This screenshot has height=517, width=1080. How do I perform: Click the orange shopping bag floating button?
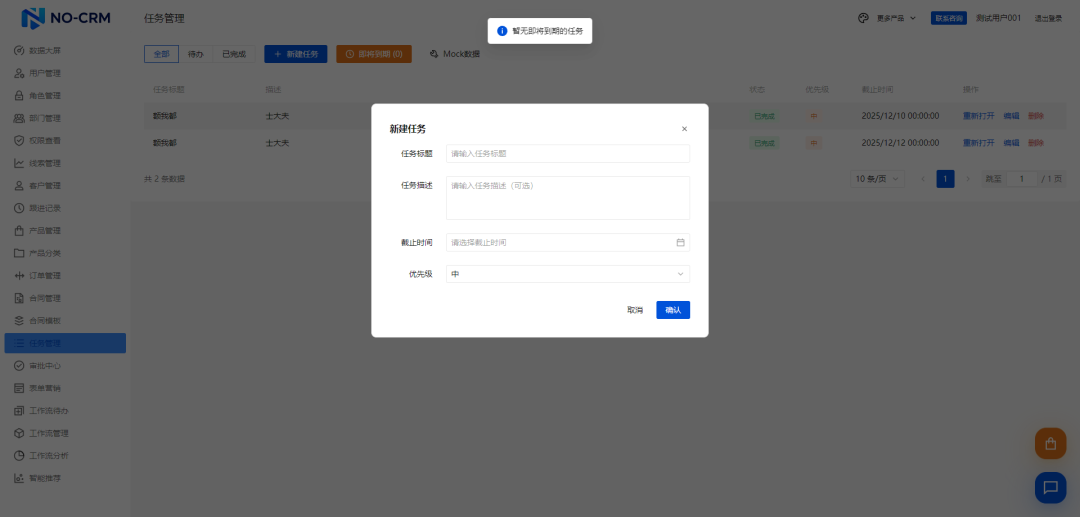(1050, 443)
